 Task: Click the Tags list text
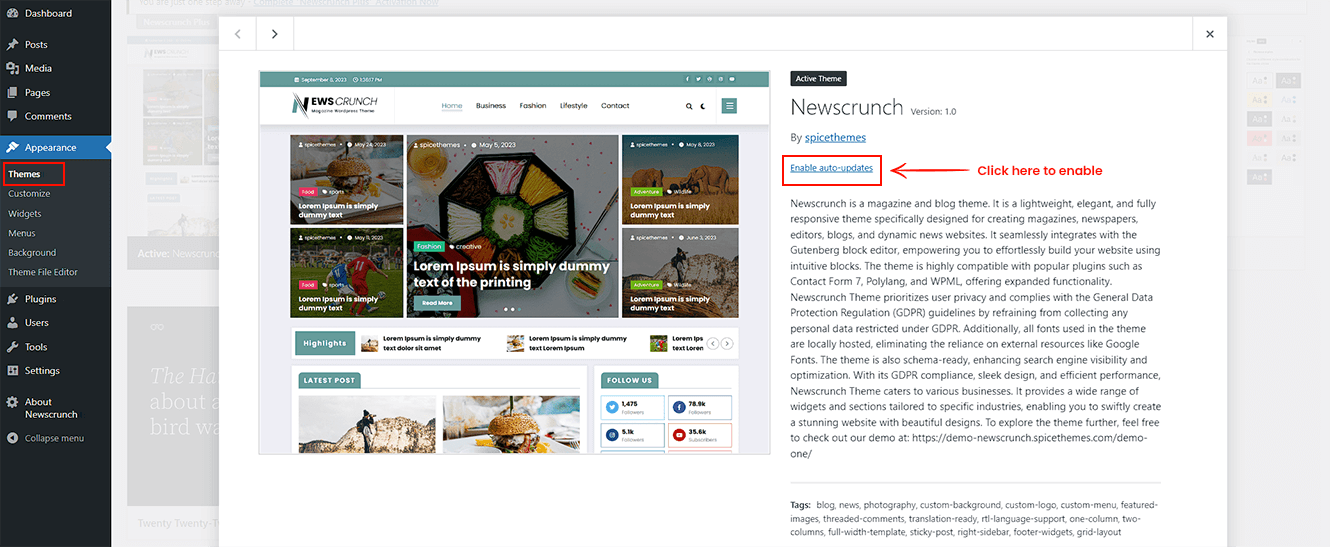(975, 519)
